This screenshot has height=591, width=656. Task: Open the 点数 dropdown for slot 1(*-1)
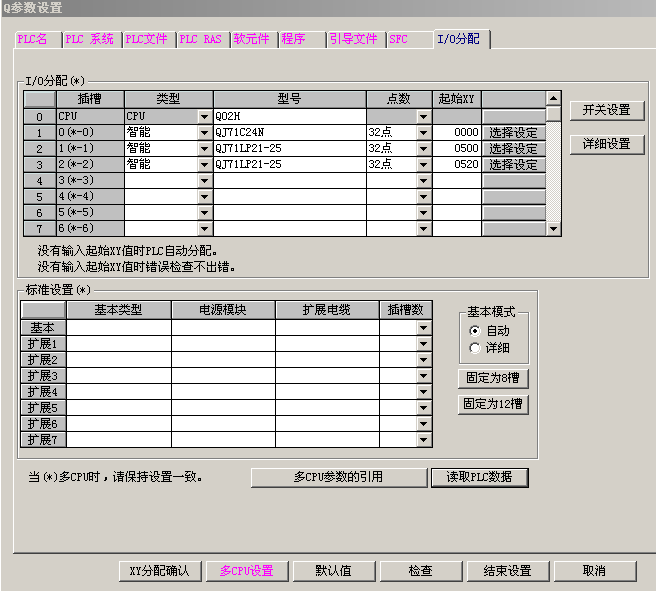pos(423,148)
